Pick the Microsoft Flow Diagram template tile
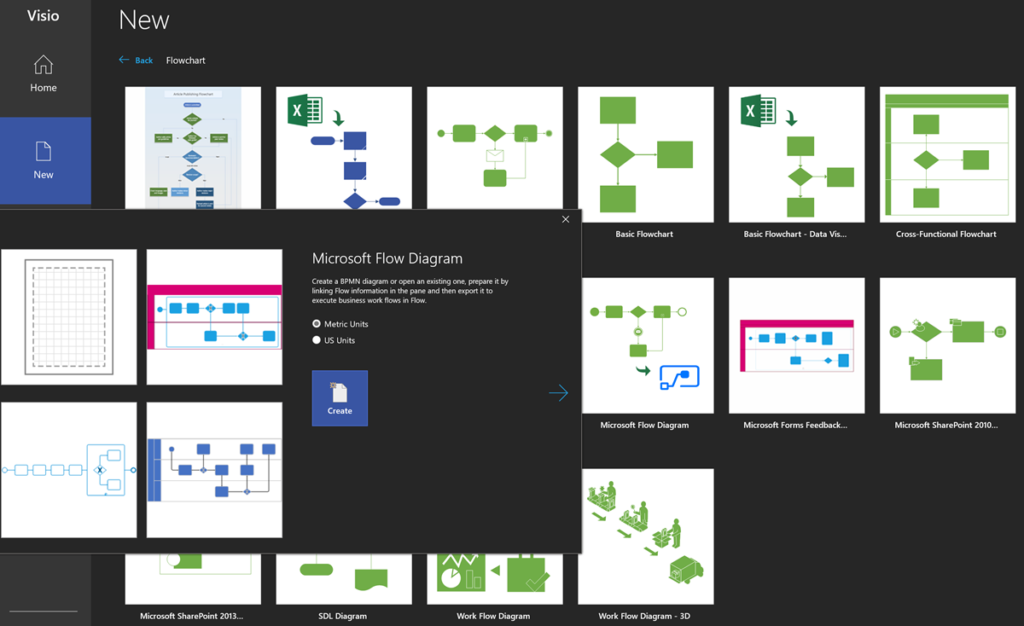This screenshot has height=626, width=1024. (x=645, y=345)
